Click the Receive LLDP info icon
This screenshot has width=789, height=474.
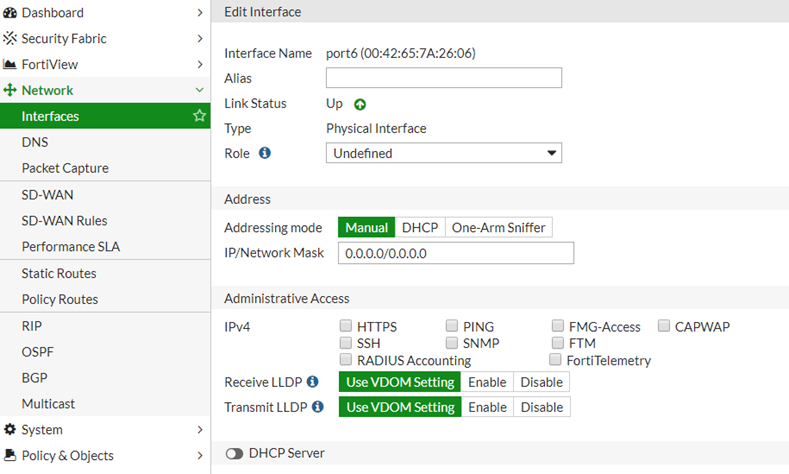click(x=312, y=381)
